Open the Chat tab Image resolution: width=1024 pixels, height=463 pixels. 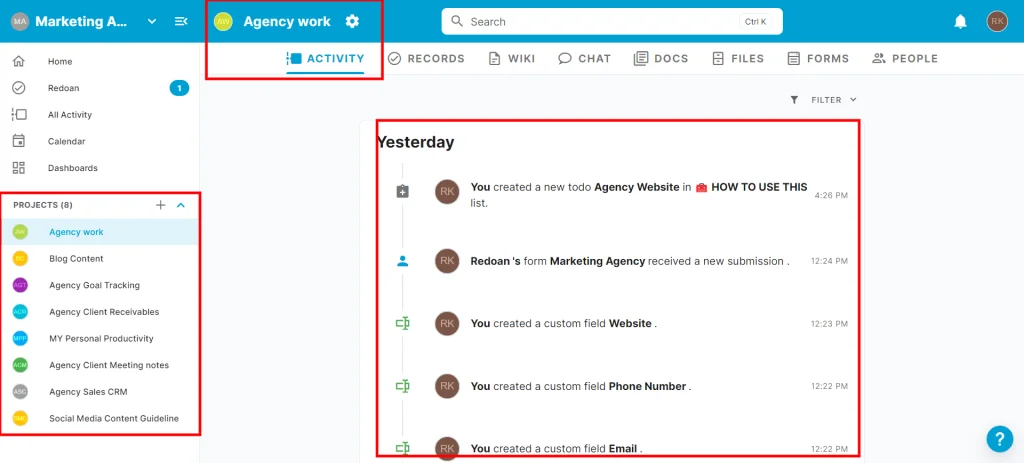tap(584, 59)
